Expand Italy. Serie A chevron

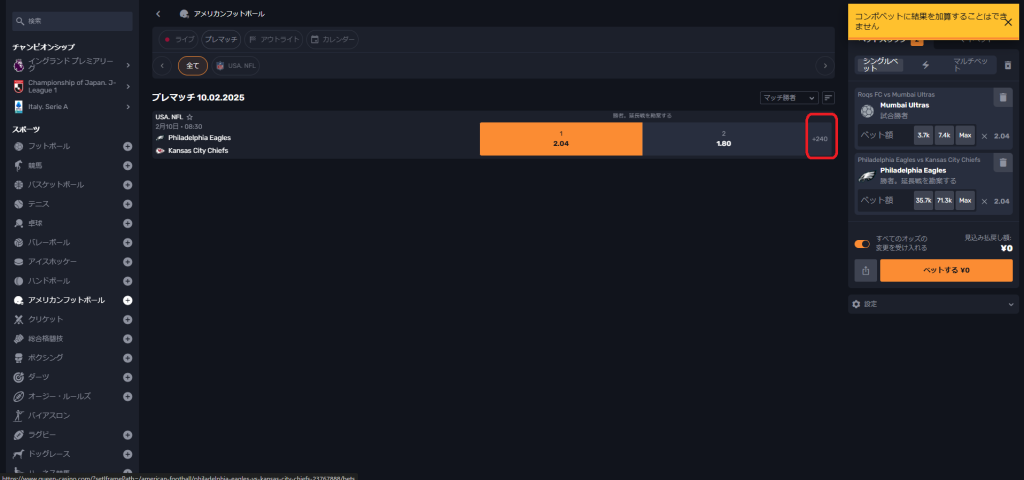pos(128,106)
